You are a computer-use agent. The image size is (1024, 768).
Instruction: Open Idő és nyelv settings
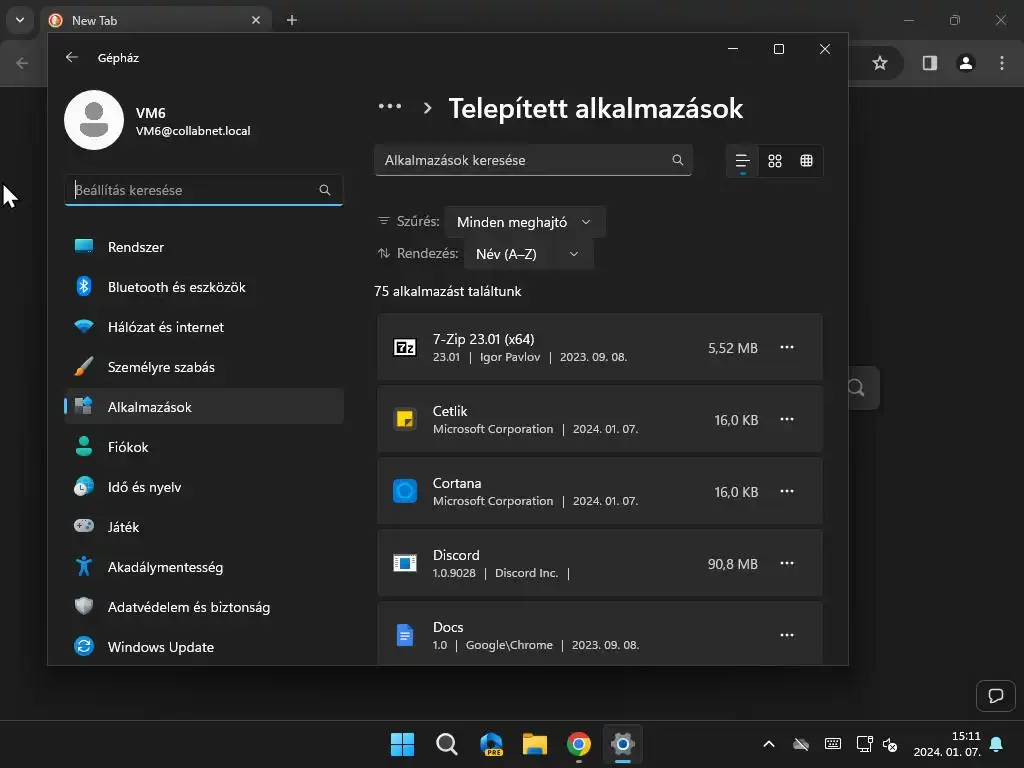[204, 487]
